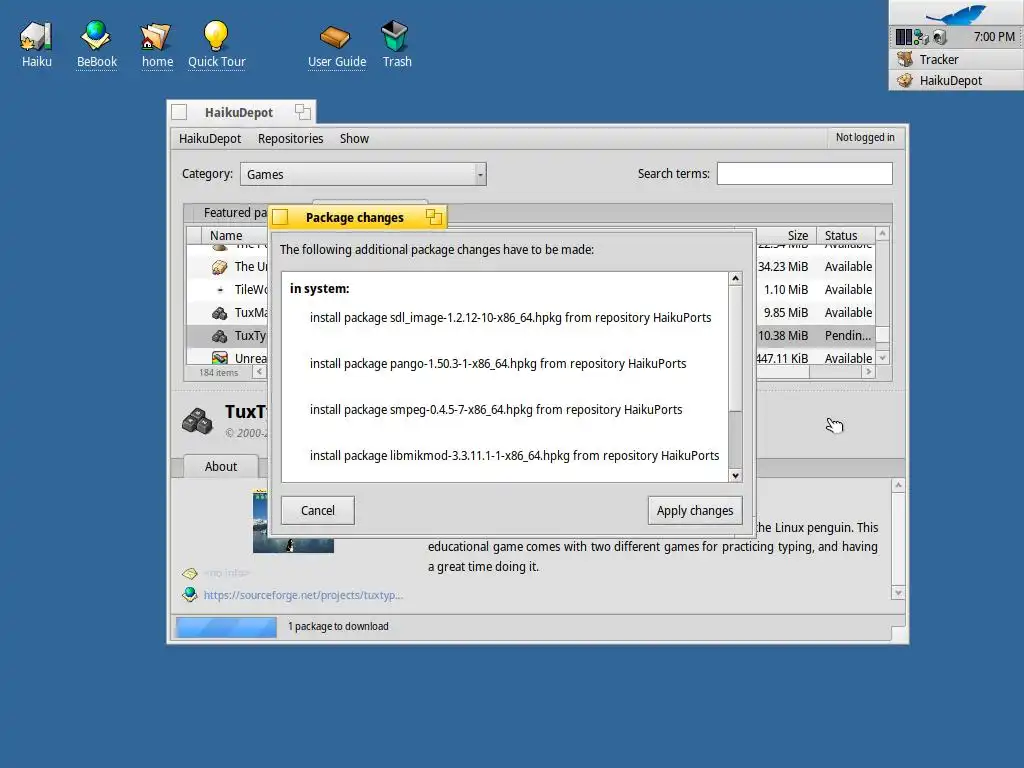Sort package list by Name column

pyautogui.click(x=235, y=235)
